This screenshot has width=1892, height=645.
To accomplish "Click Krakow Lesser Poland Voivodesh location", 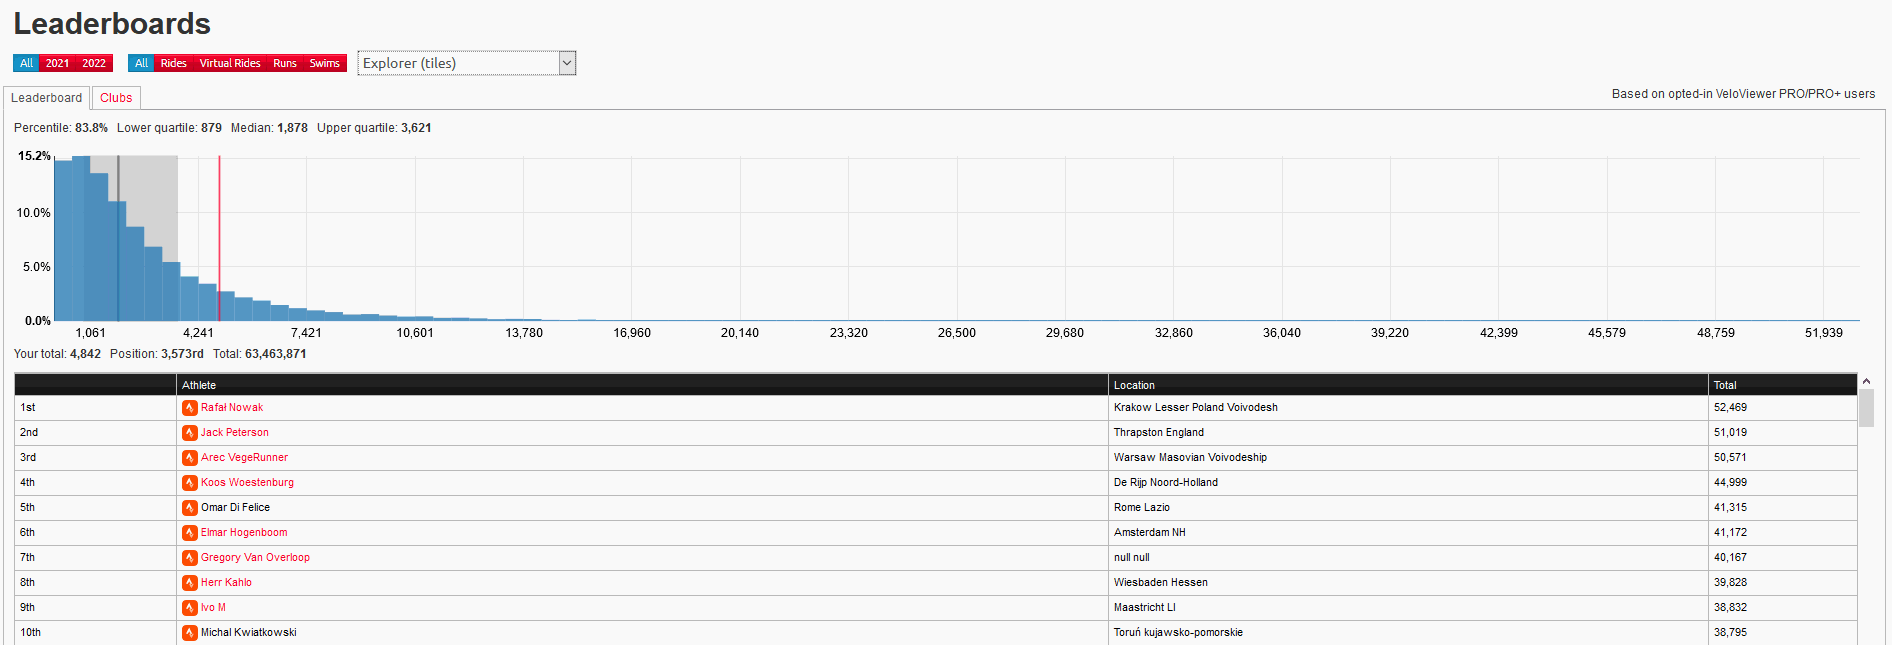I will 1196,408.
